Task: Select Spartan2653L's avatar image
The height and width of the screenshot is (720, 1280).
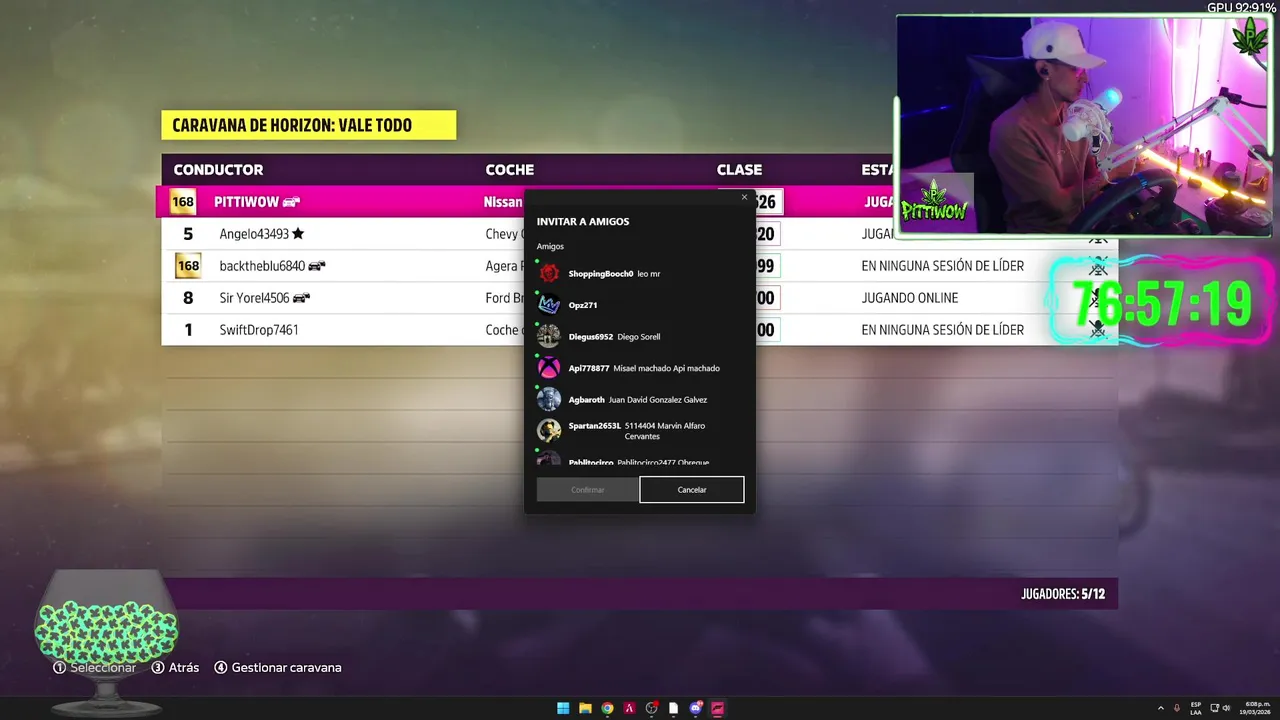Action: coord(549,431)
